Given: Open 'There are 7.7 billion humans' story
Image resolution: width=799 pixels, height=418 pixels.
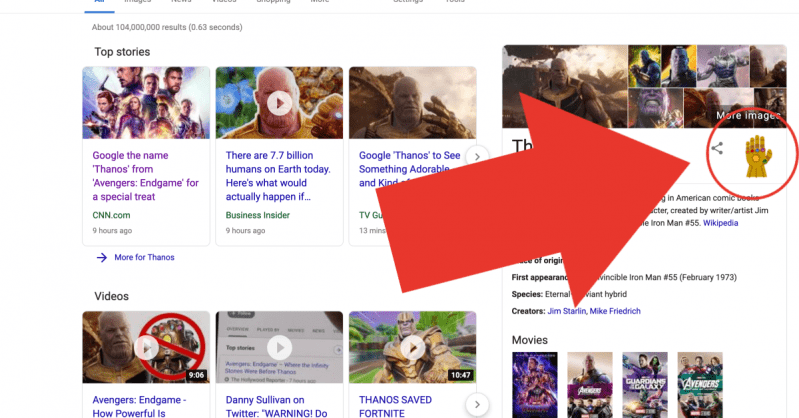Looking at the screenshot, I should [278, 176].
